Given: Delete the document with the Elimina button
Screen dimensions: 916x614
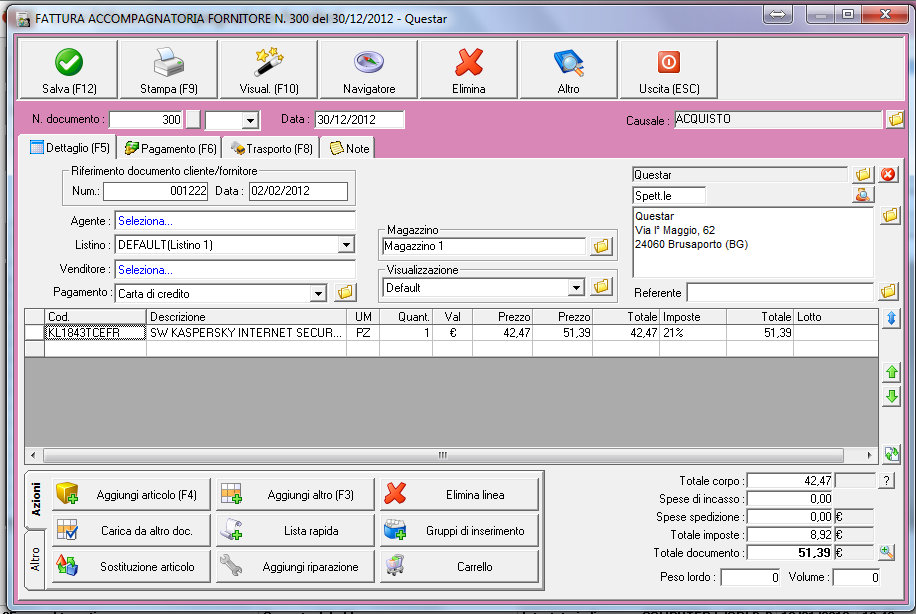Looking at the screenshot, I should [x=468, y=71].
